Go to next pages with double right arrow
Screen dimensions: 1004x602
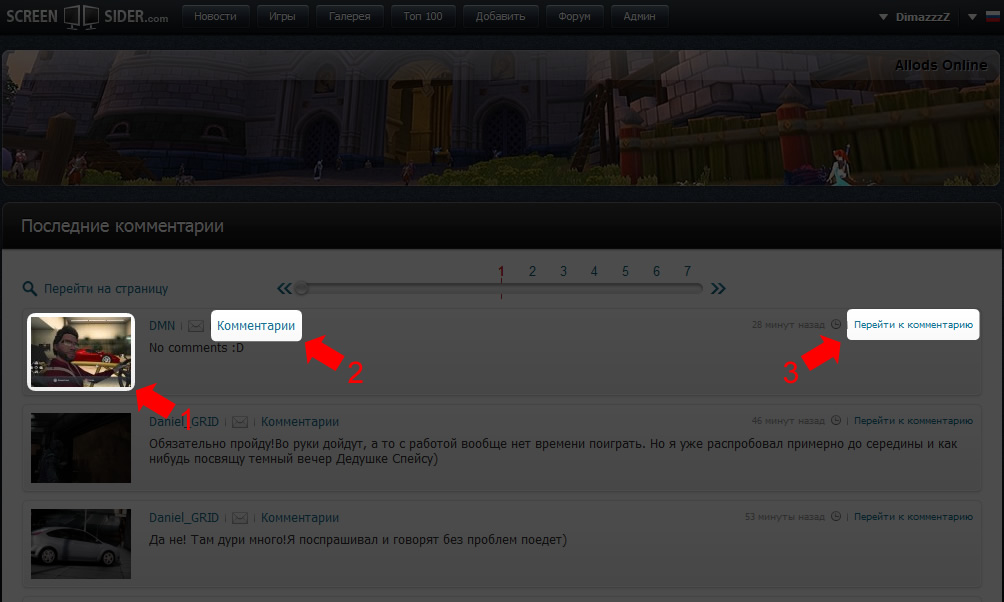(718, 288)
